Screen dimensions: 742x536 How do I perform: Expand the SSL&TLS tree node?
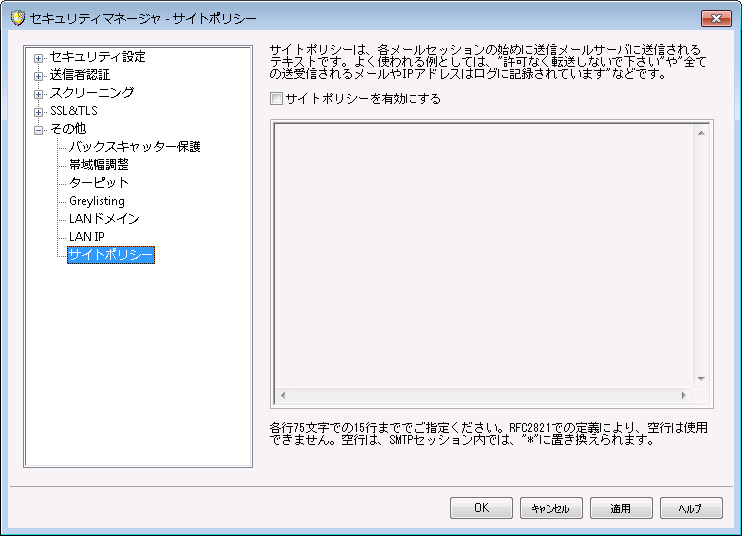(x=38, y=113)
